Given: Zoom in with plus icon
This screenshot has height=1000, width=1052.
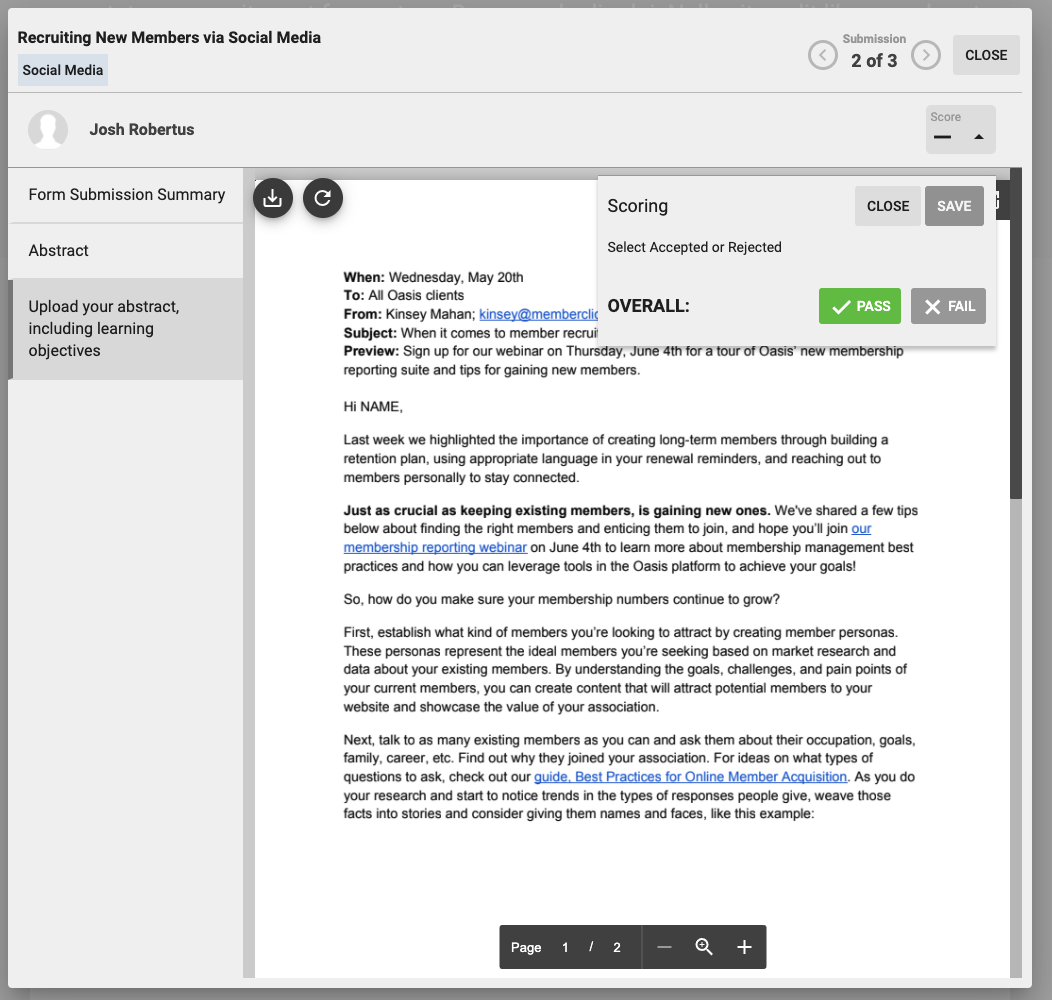Looking at the screenshot, I should [x=744, y=947].
